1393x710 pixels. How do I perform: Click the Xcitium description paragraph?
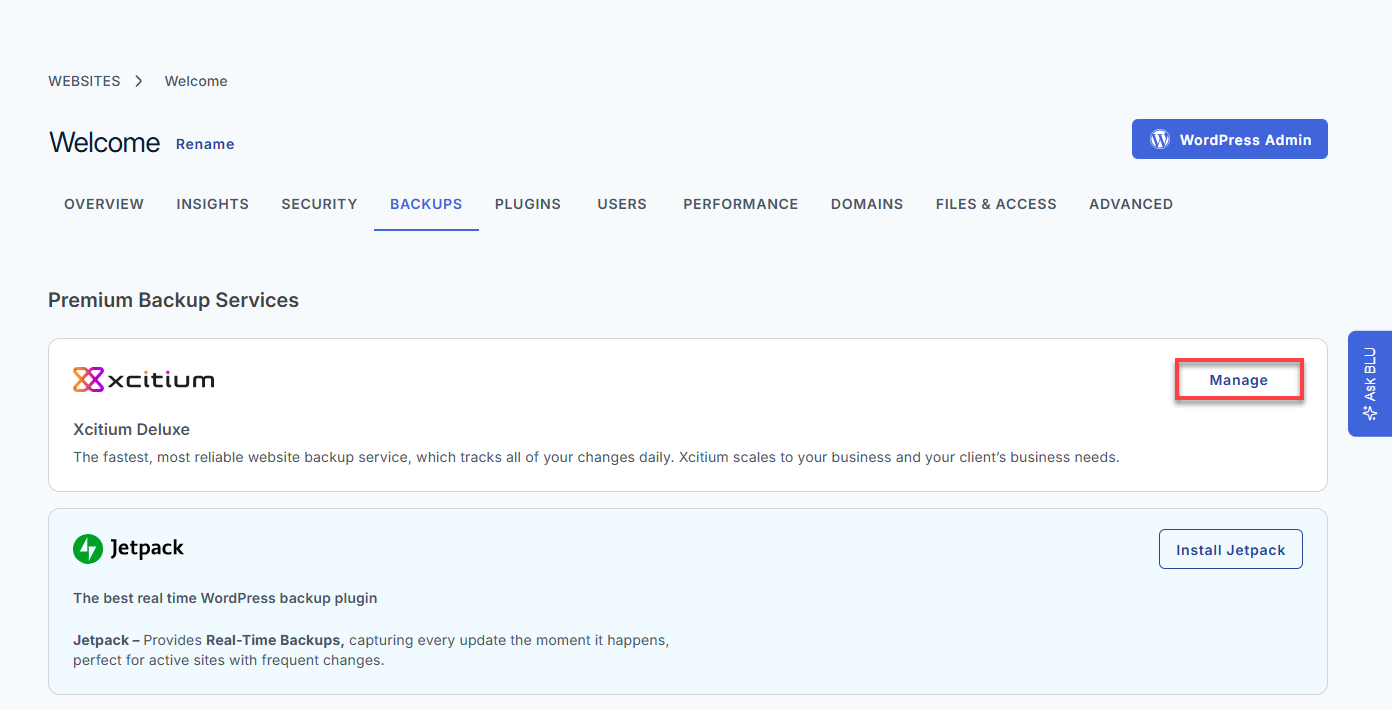[x=596, y=457]
